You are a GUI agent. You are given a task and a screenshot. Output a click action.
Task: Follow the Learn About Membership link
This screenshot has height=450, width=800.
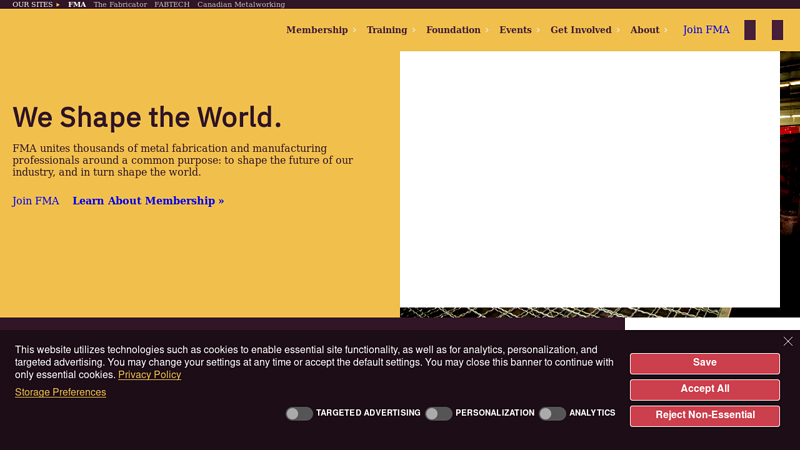[x=148, y=201]
